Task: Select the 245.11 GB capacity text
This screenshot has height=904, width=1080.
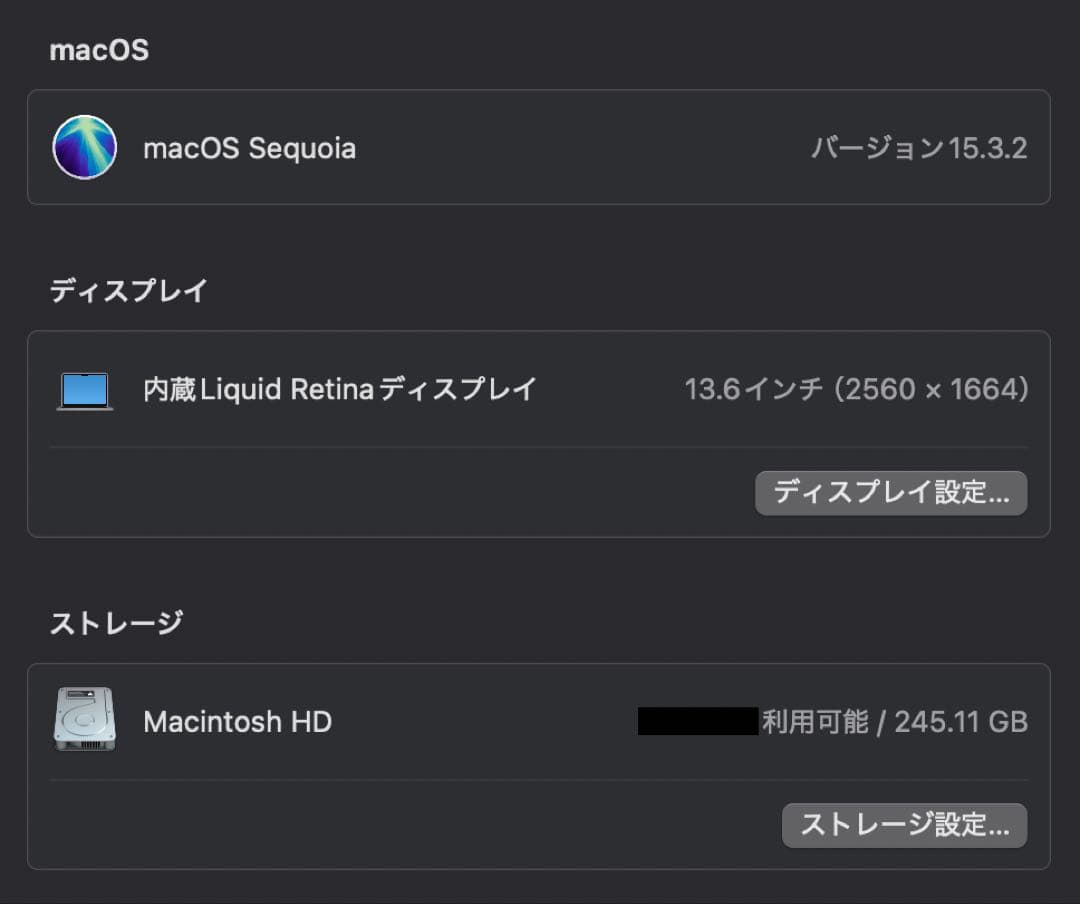Action: tap(959, 721)
